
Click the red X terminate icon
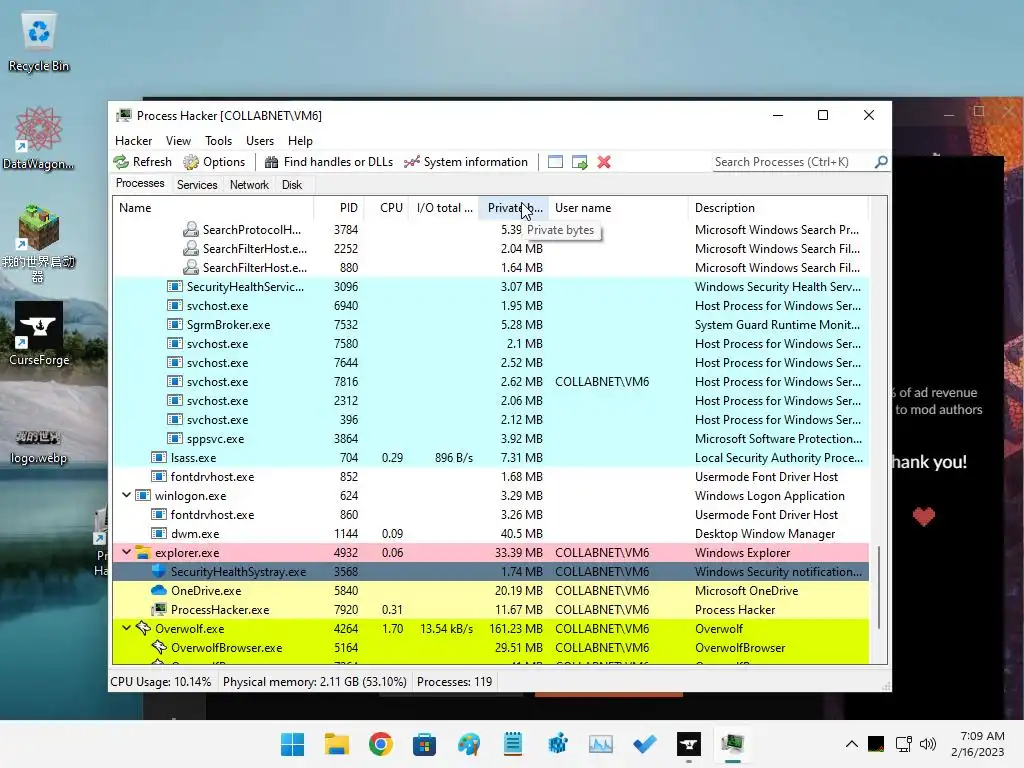(604, 162)
